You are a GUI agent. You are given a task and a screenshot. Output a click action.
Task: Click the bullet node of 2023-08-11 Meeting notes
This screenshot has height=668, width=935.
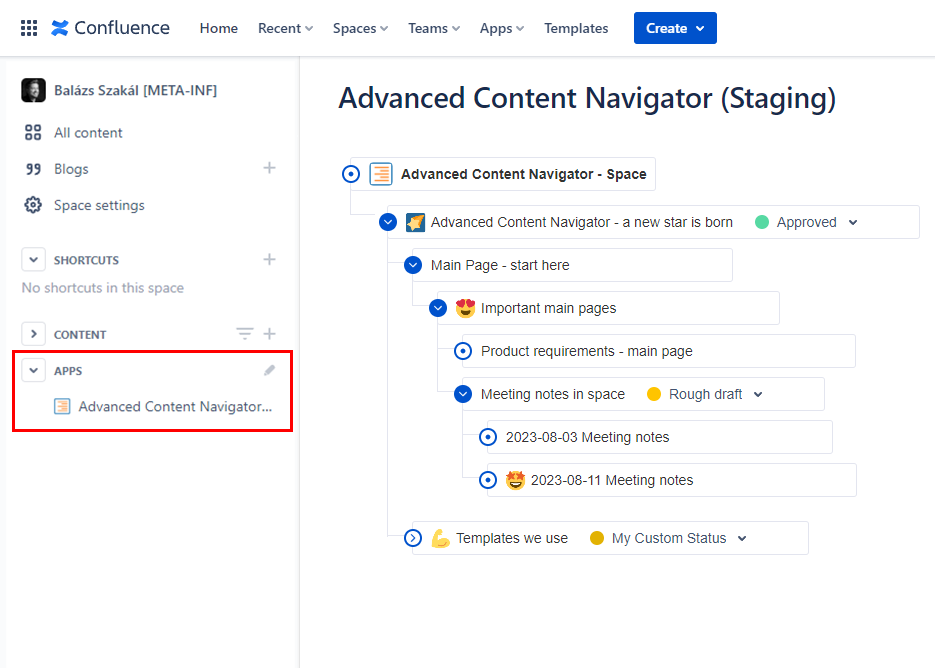click(x=488, y=480)
